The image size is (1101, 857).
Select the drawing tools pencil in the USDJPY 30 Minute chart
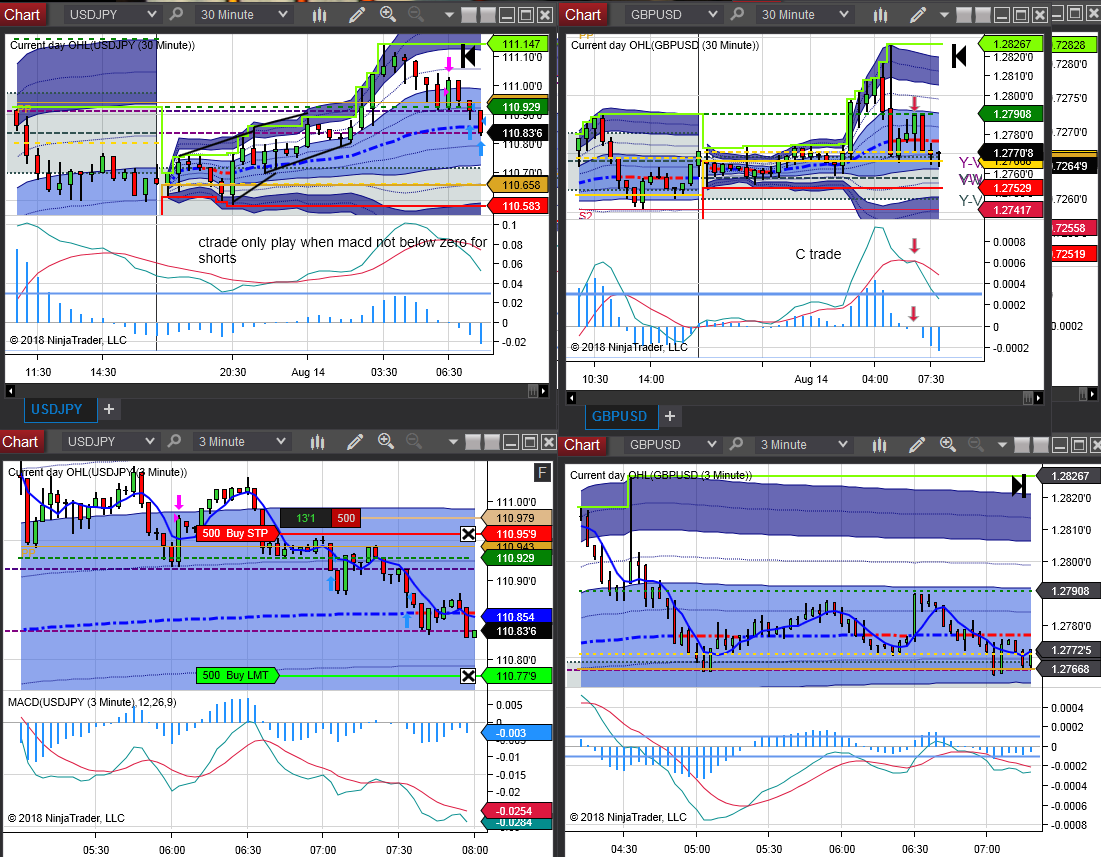357,14
